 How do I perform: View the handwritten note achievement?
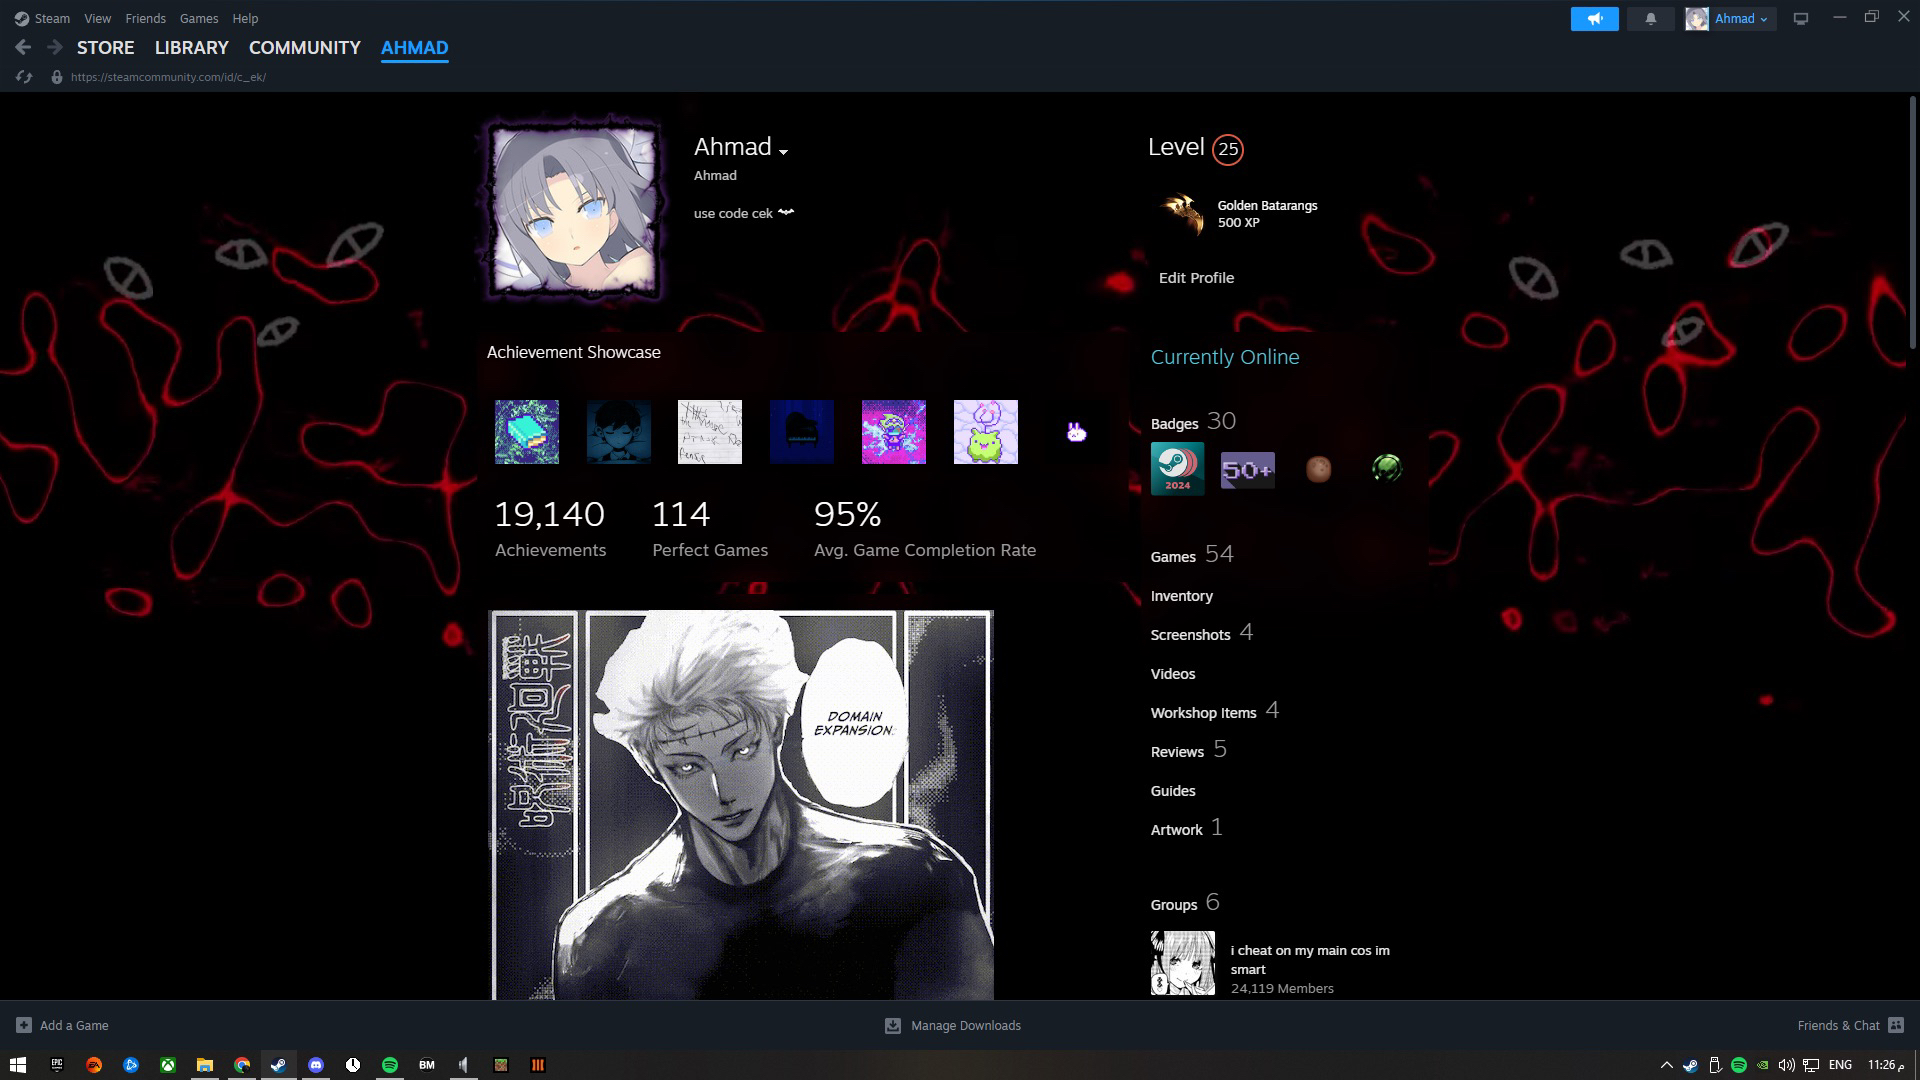(x=710, y=432)
